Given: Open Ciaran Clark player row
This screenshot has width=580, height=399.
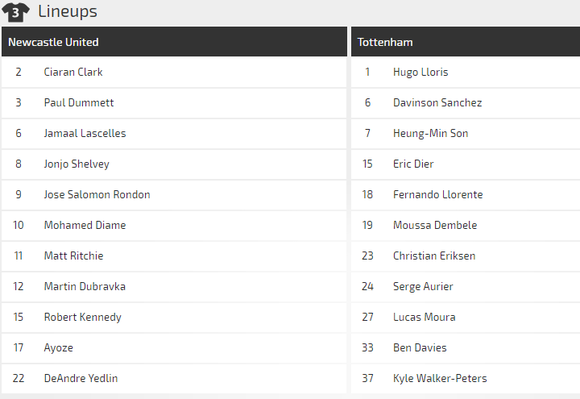Looking at the screenshot, I should (x=174, y=72).
